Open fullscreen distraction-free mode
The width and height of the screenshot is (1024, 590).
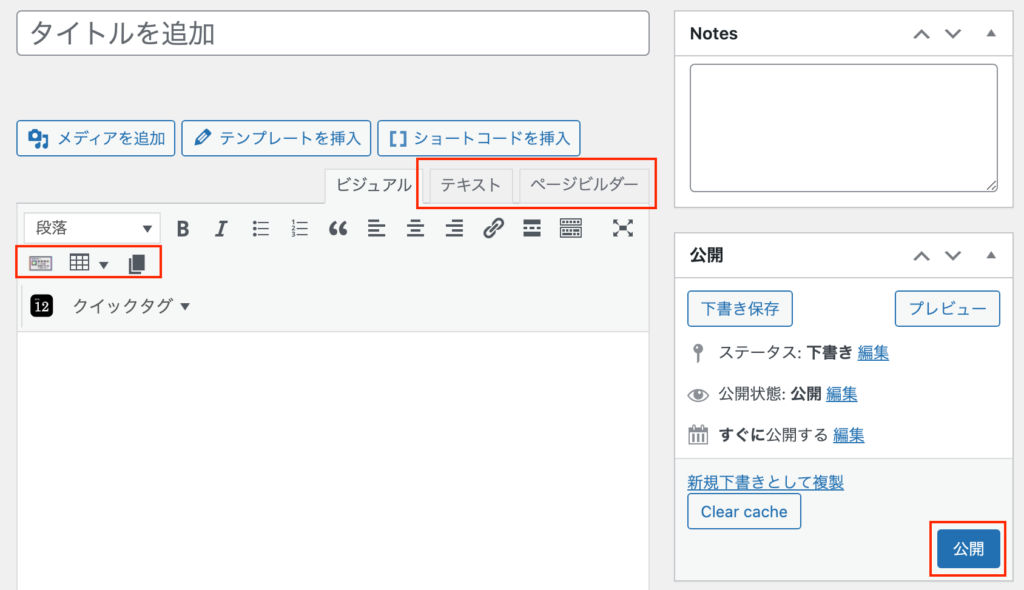click(623, 229)
